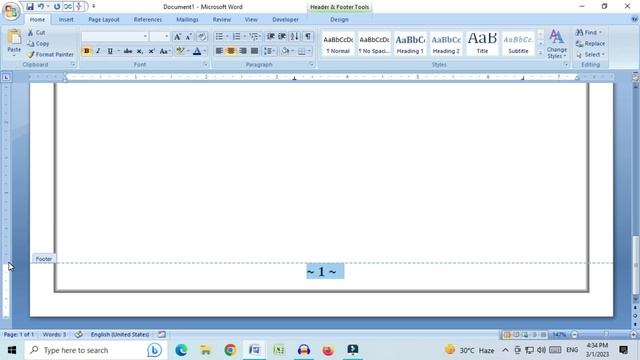Launch Google Chrome from the taskbar
Image resolution: width=640 pixels, height=360 pixels.
pos(230,350)
